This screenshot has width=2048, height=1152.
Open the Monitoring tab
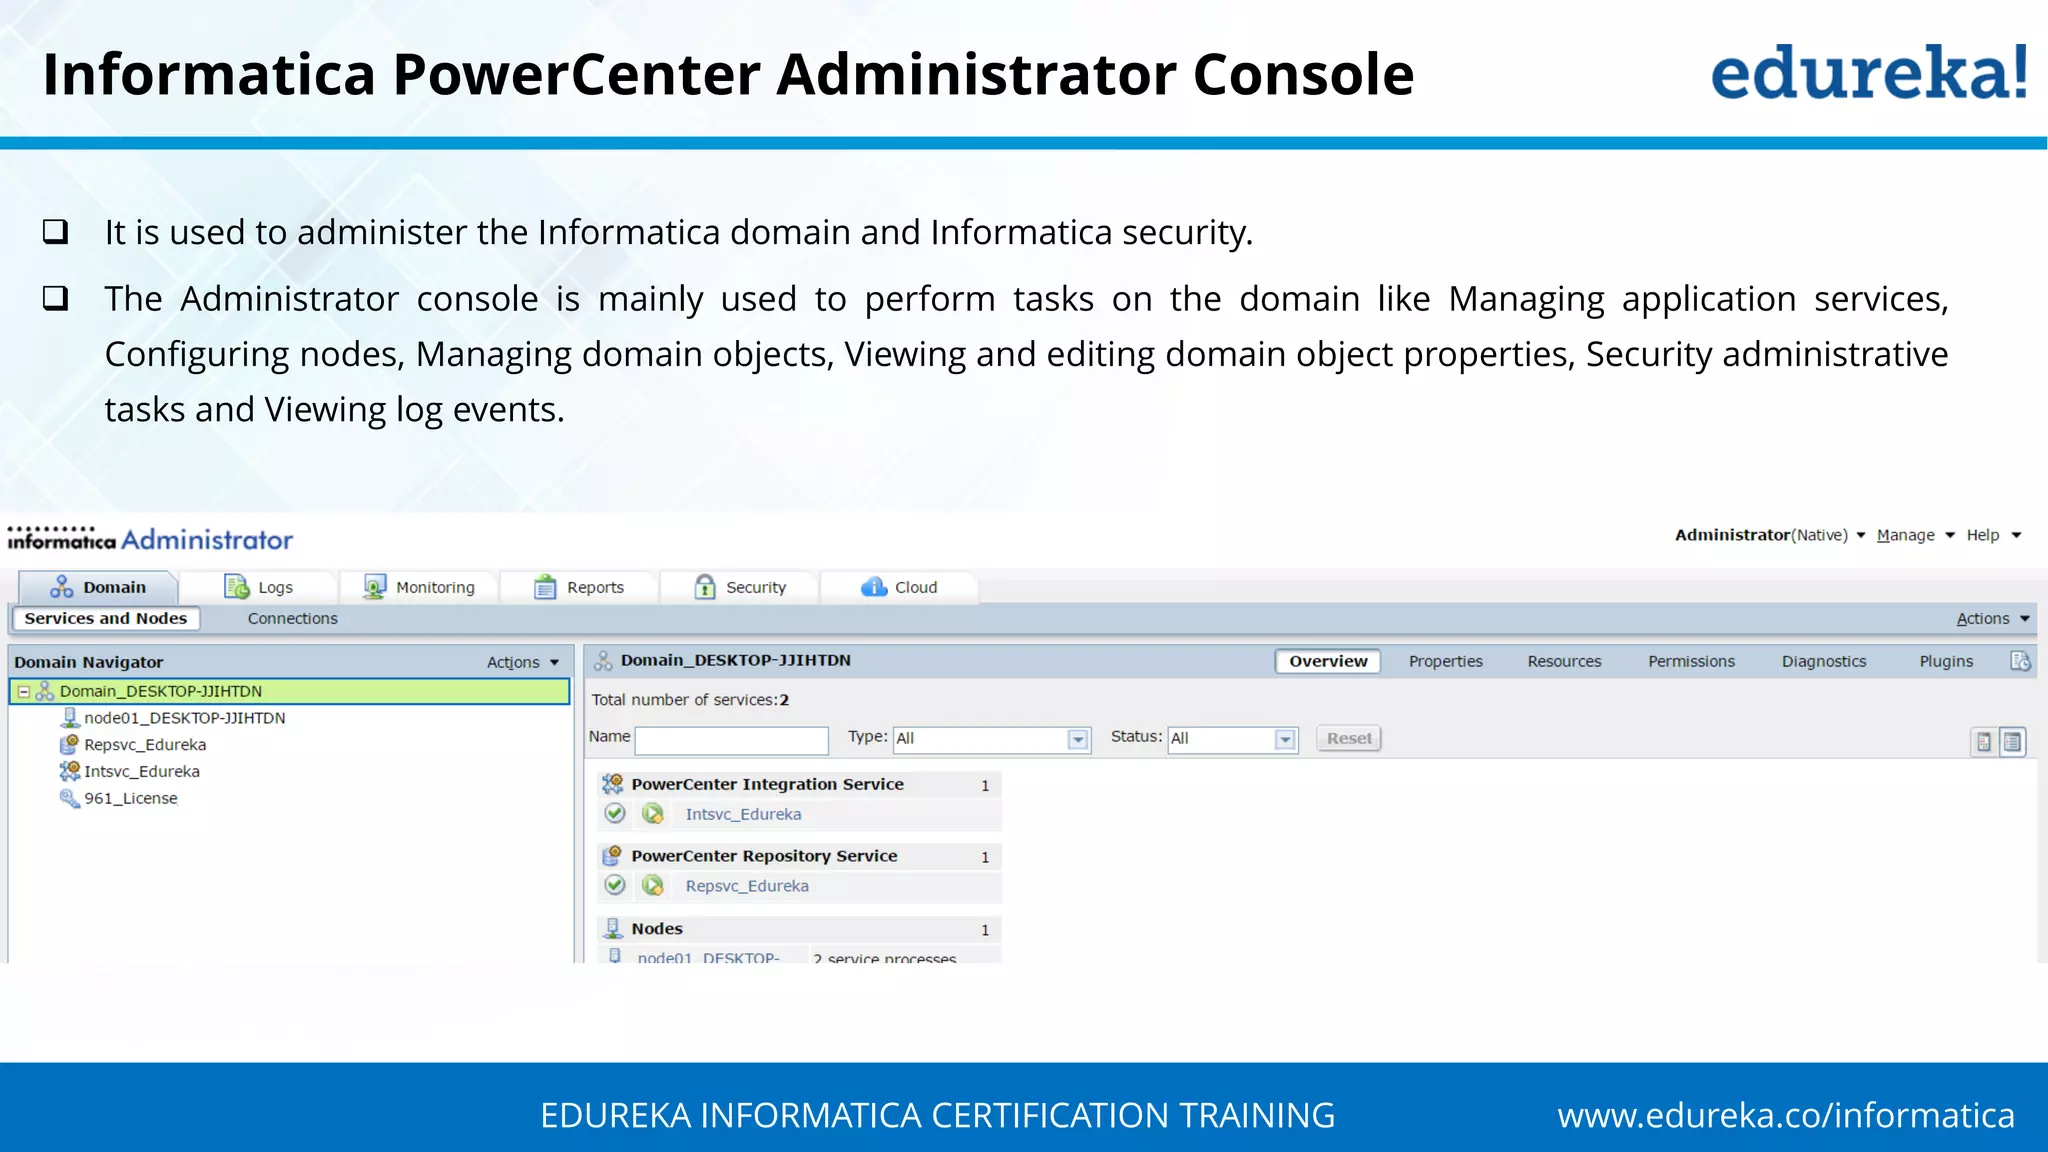tap(418, 587)
